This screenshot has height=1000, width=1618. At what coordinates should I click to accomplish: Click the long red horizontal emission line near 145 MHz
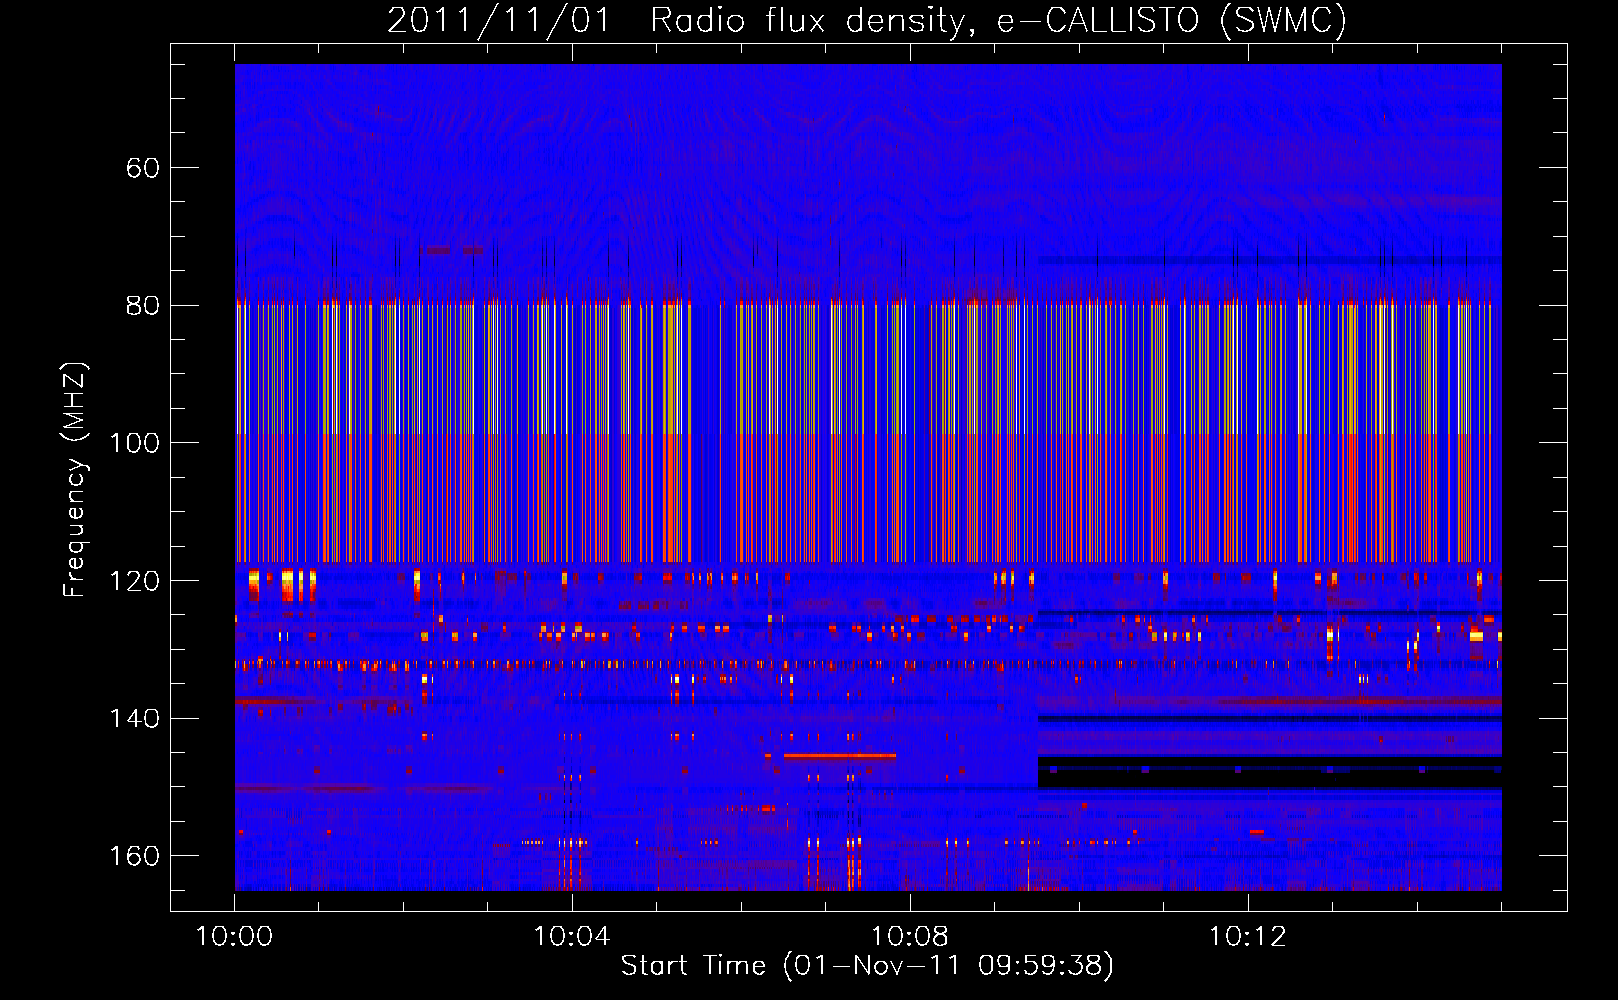point(840,756)
